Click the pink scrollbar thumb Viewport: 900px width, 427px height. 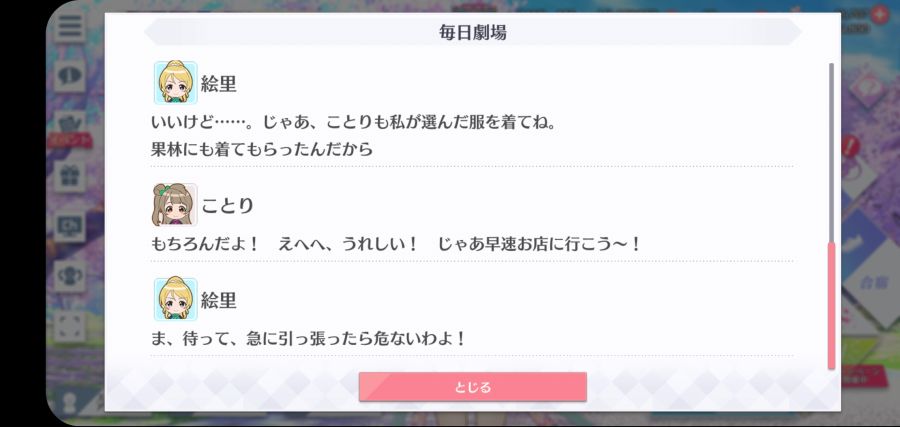[x=831, y=305]
